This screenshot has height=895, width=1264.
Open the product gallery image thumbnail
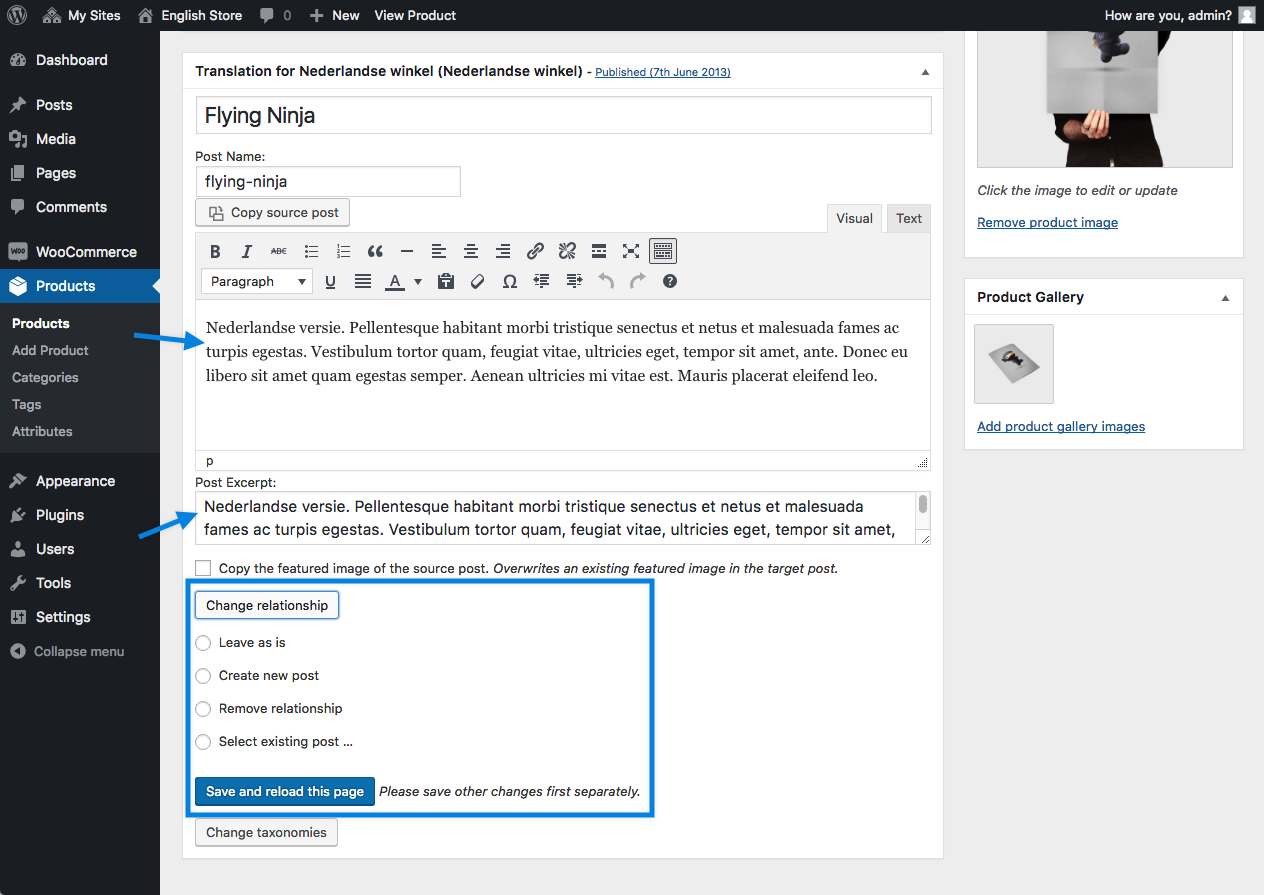click(x=1013, y=364)
